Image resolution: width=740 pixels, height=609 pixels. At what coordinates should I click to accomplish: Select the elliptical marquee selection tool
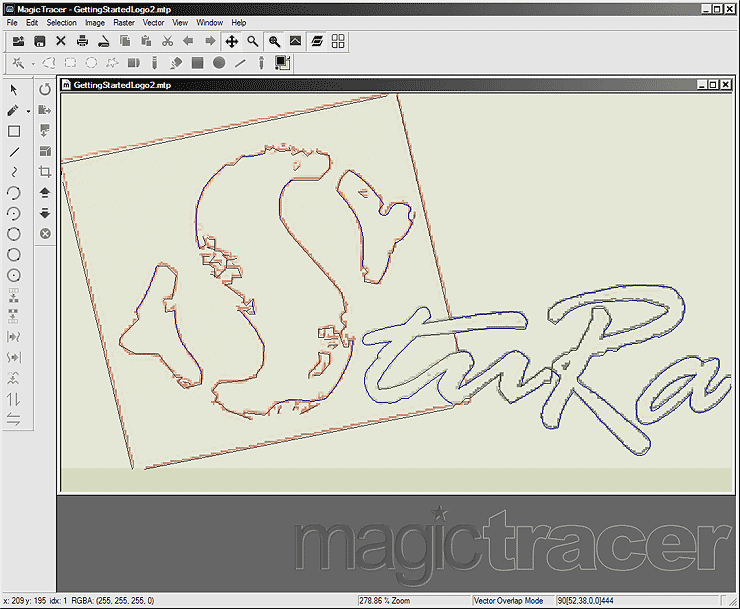point(92,63)
